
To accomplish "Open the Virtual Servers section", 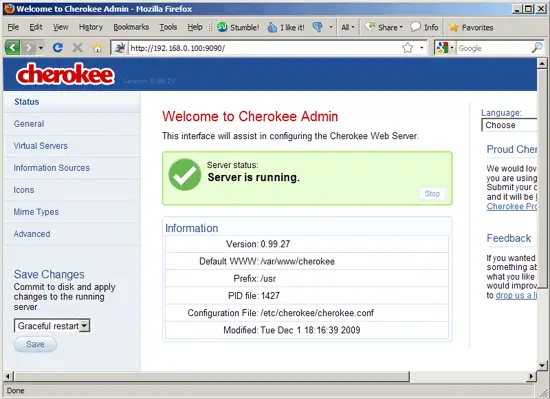I will [72, 146].
